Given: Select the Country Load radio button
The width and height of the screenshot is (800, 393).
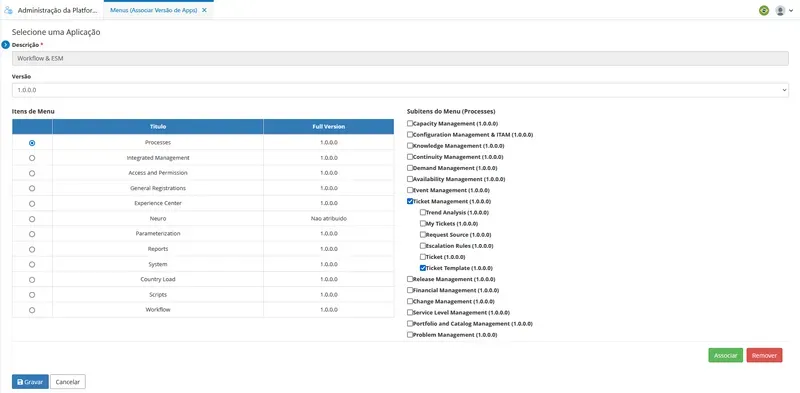Looking at the screenshot, I should click(32, 280).
